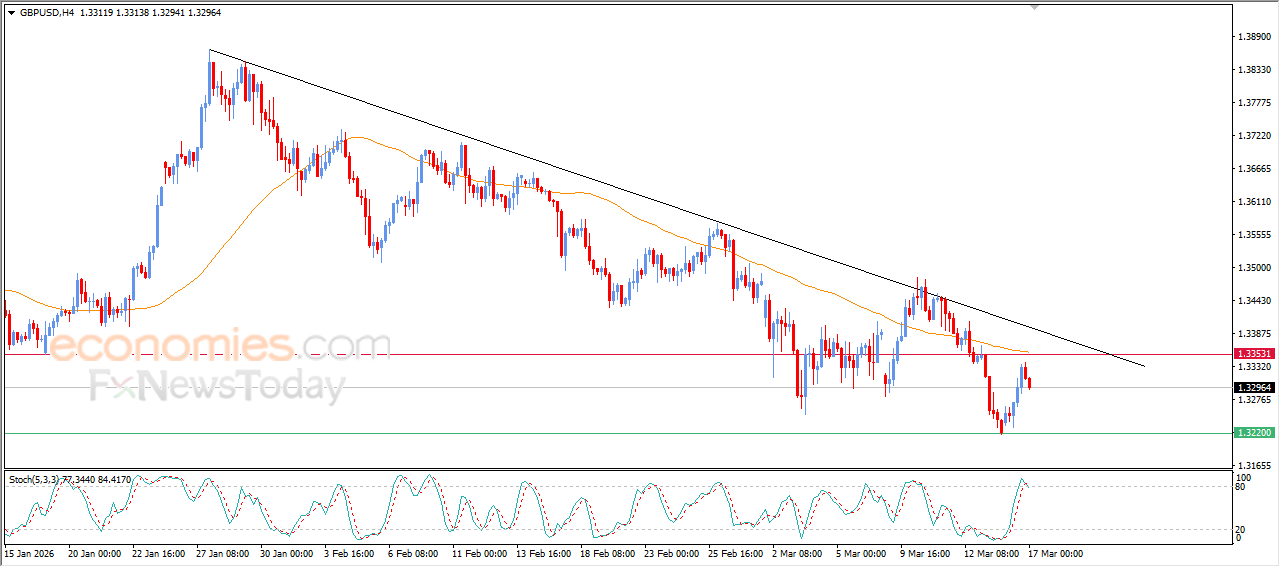Click the stochastic 80 level label

pyautogui.click(x=1242, y=487)
